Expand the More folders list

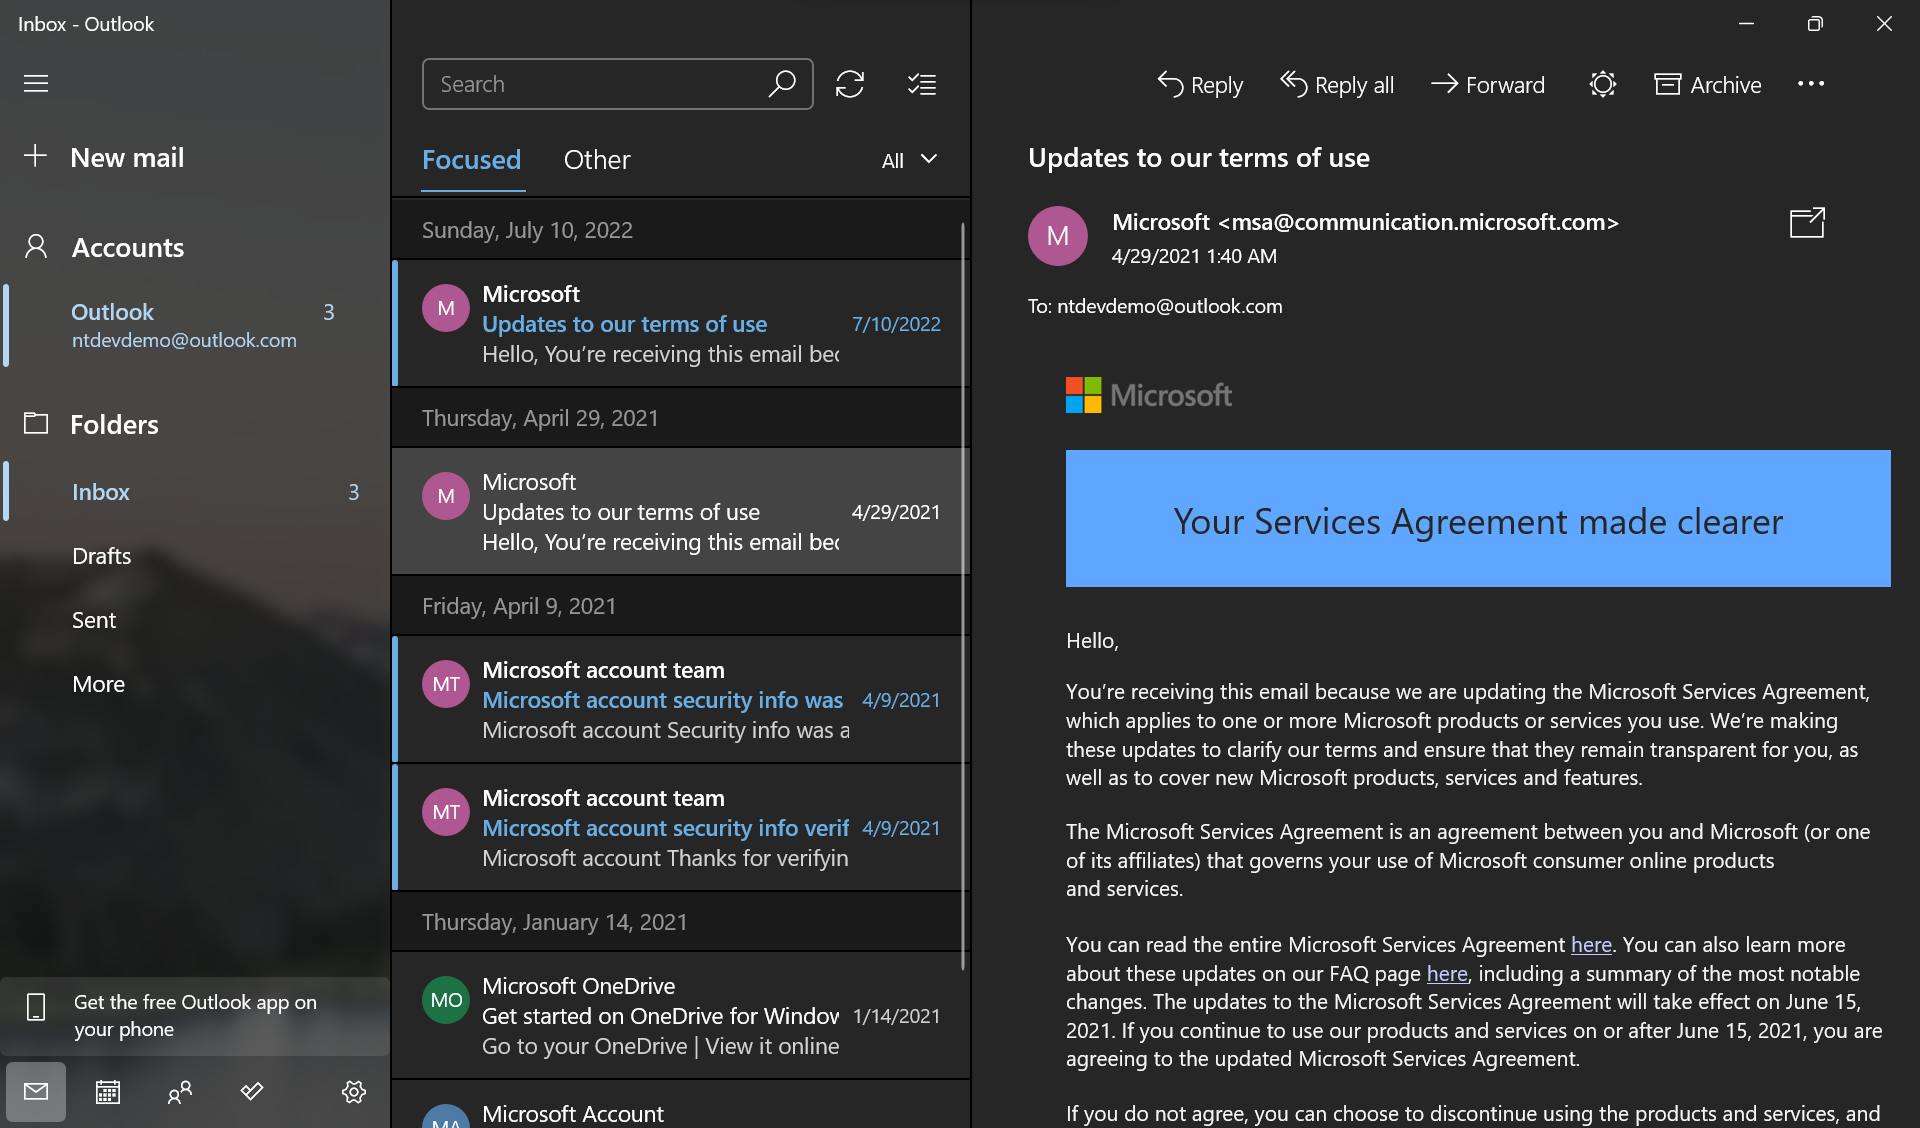click(x=98, y=684)
